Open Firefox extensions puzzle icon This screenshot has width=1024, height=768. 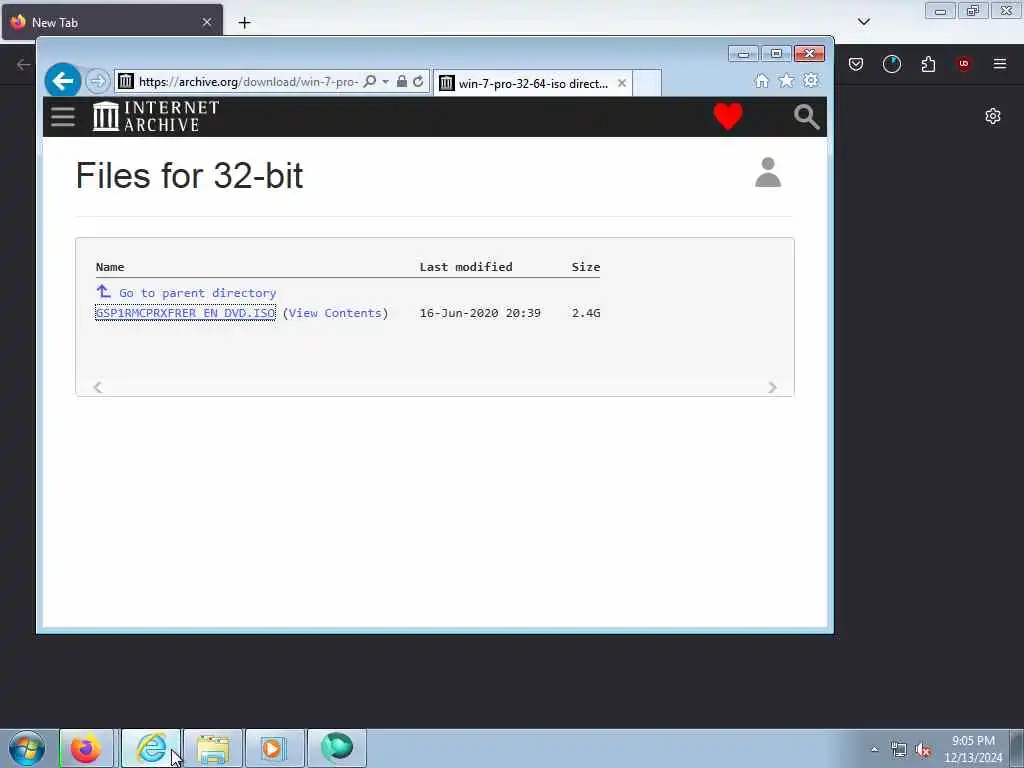pos(928,64)
